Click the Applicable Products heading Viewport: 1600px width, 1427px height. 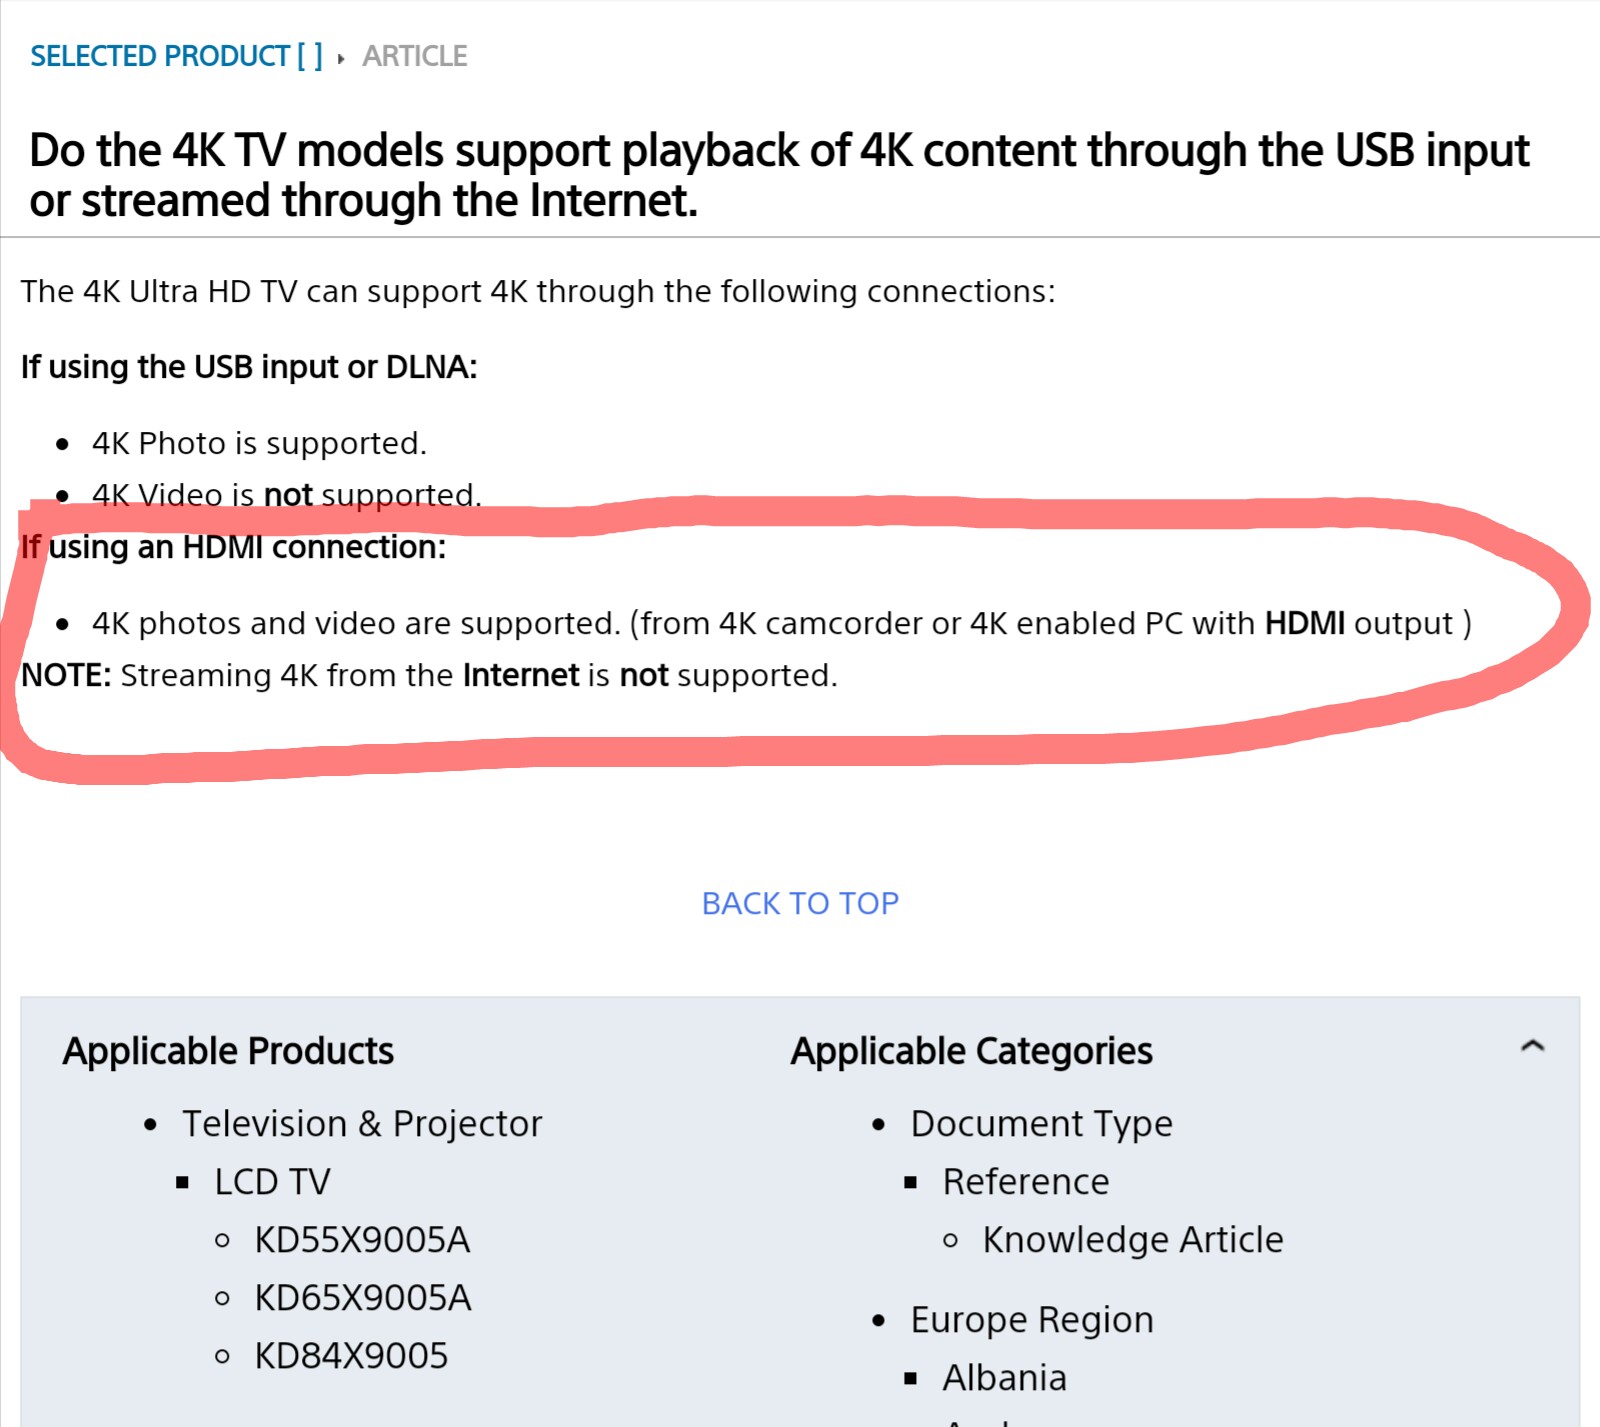pos(228,1051)
